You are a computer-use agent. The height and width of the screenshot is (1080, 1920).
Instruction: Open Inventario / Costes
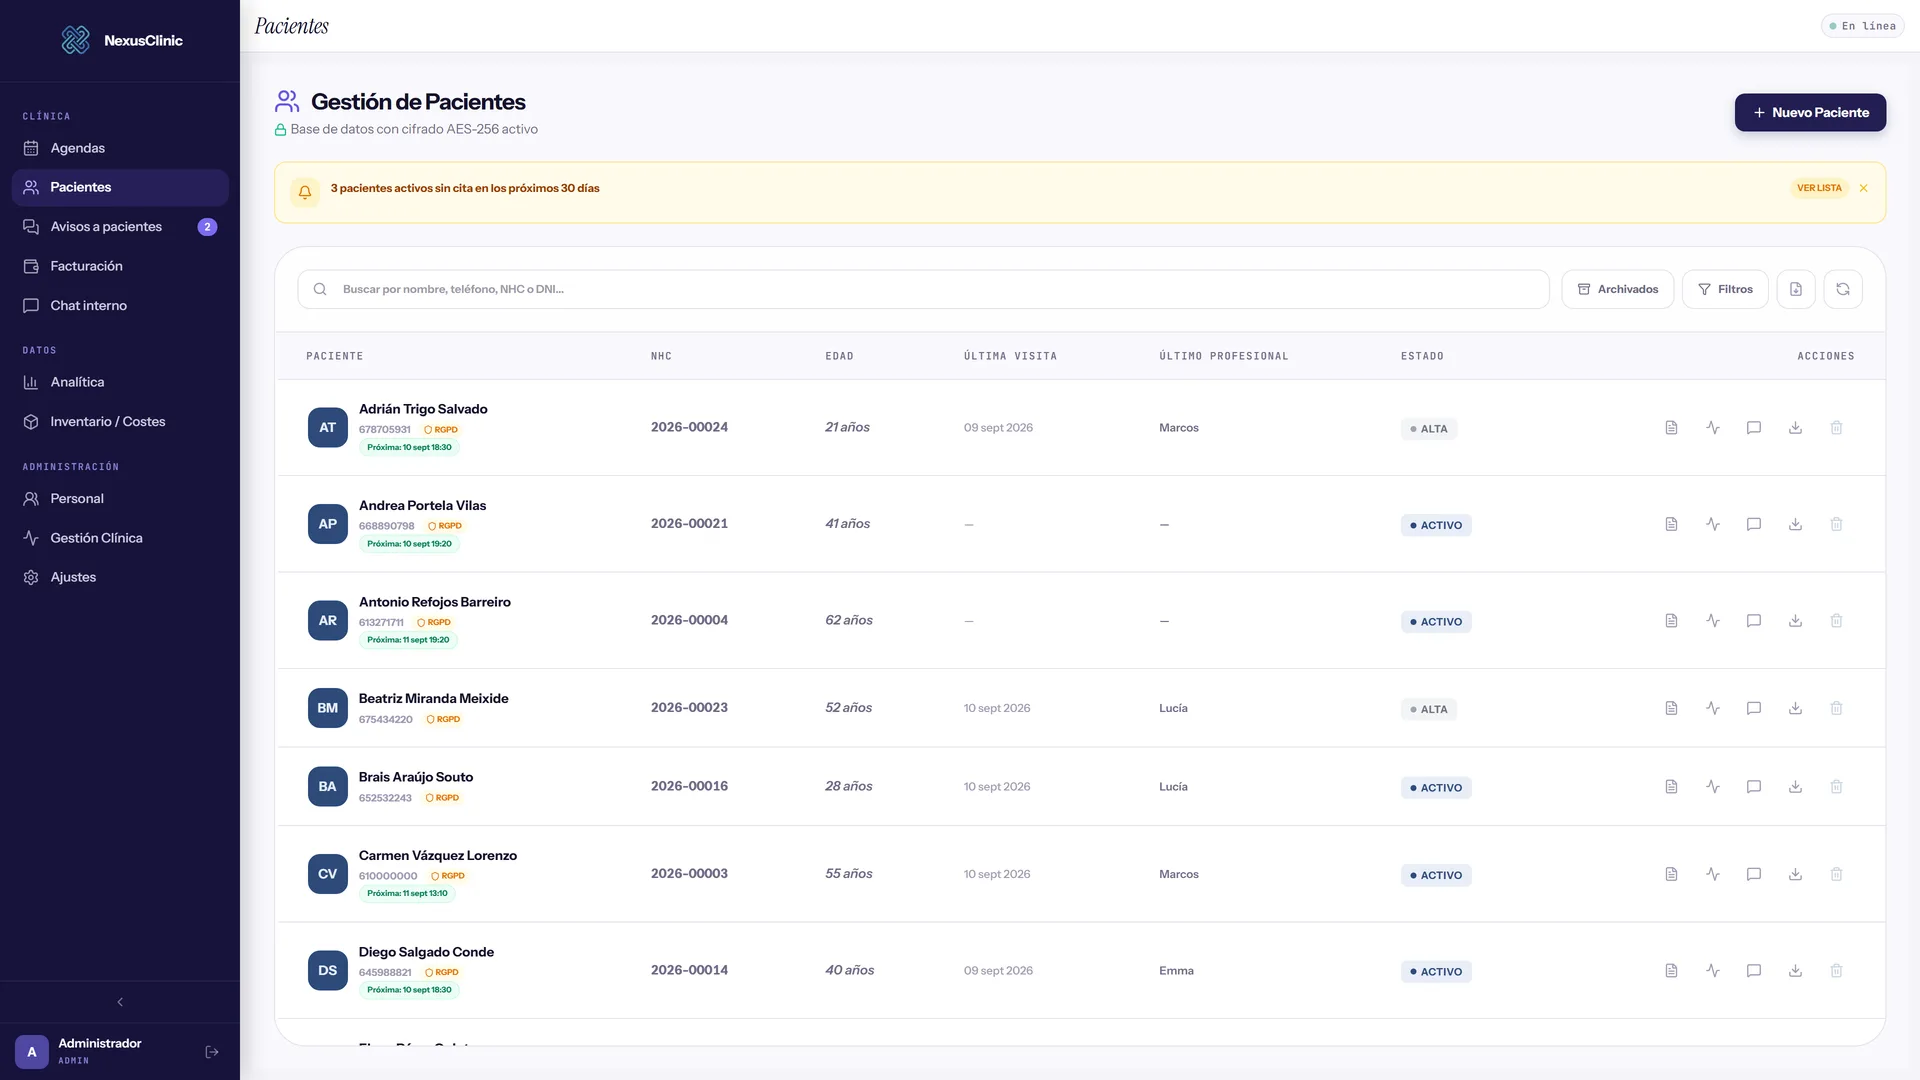coord(120,422)
